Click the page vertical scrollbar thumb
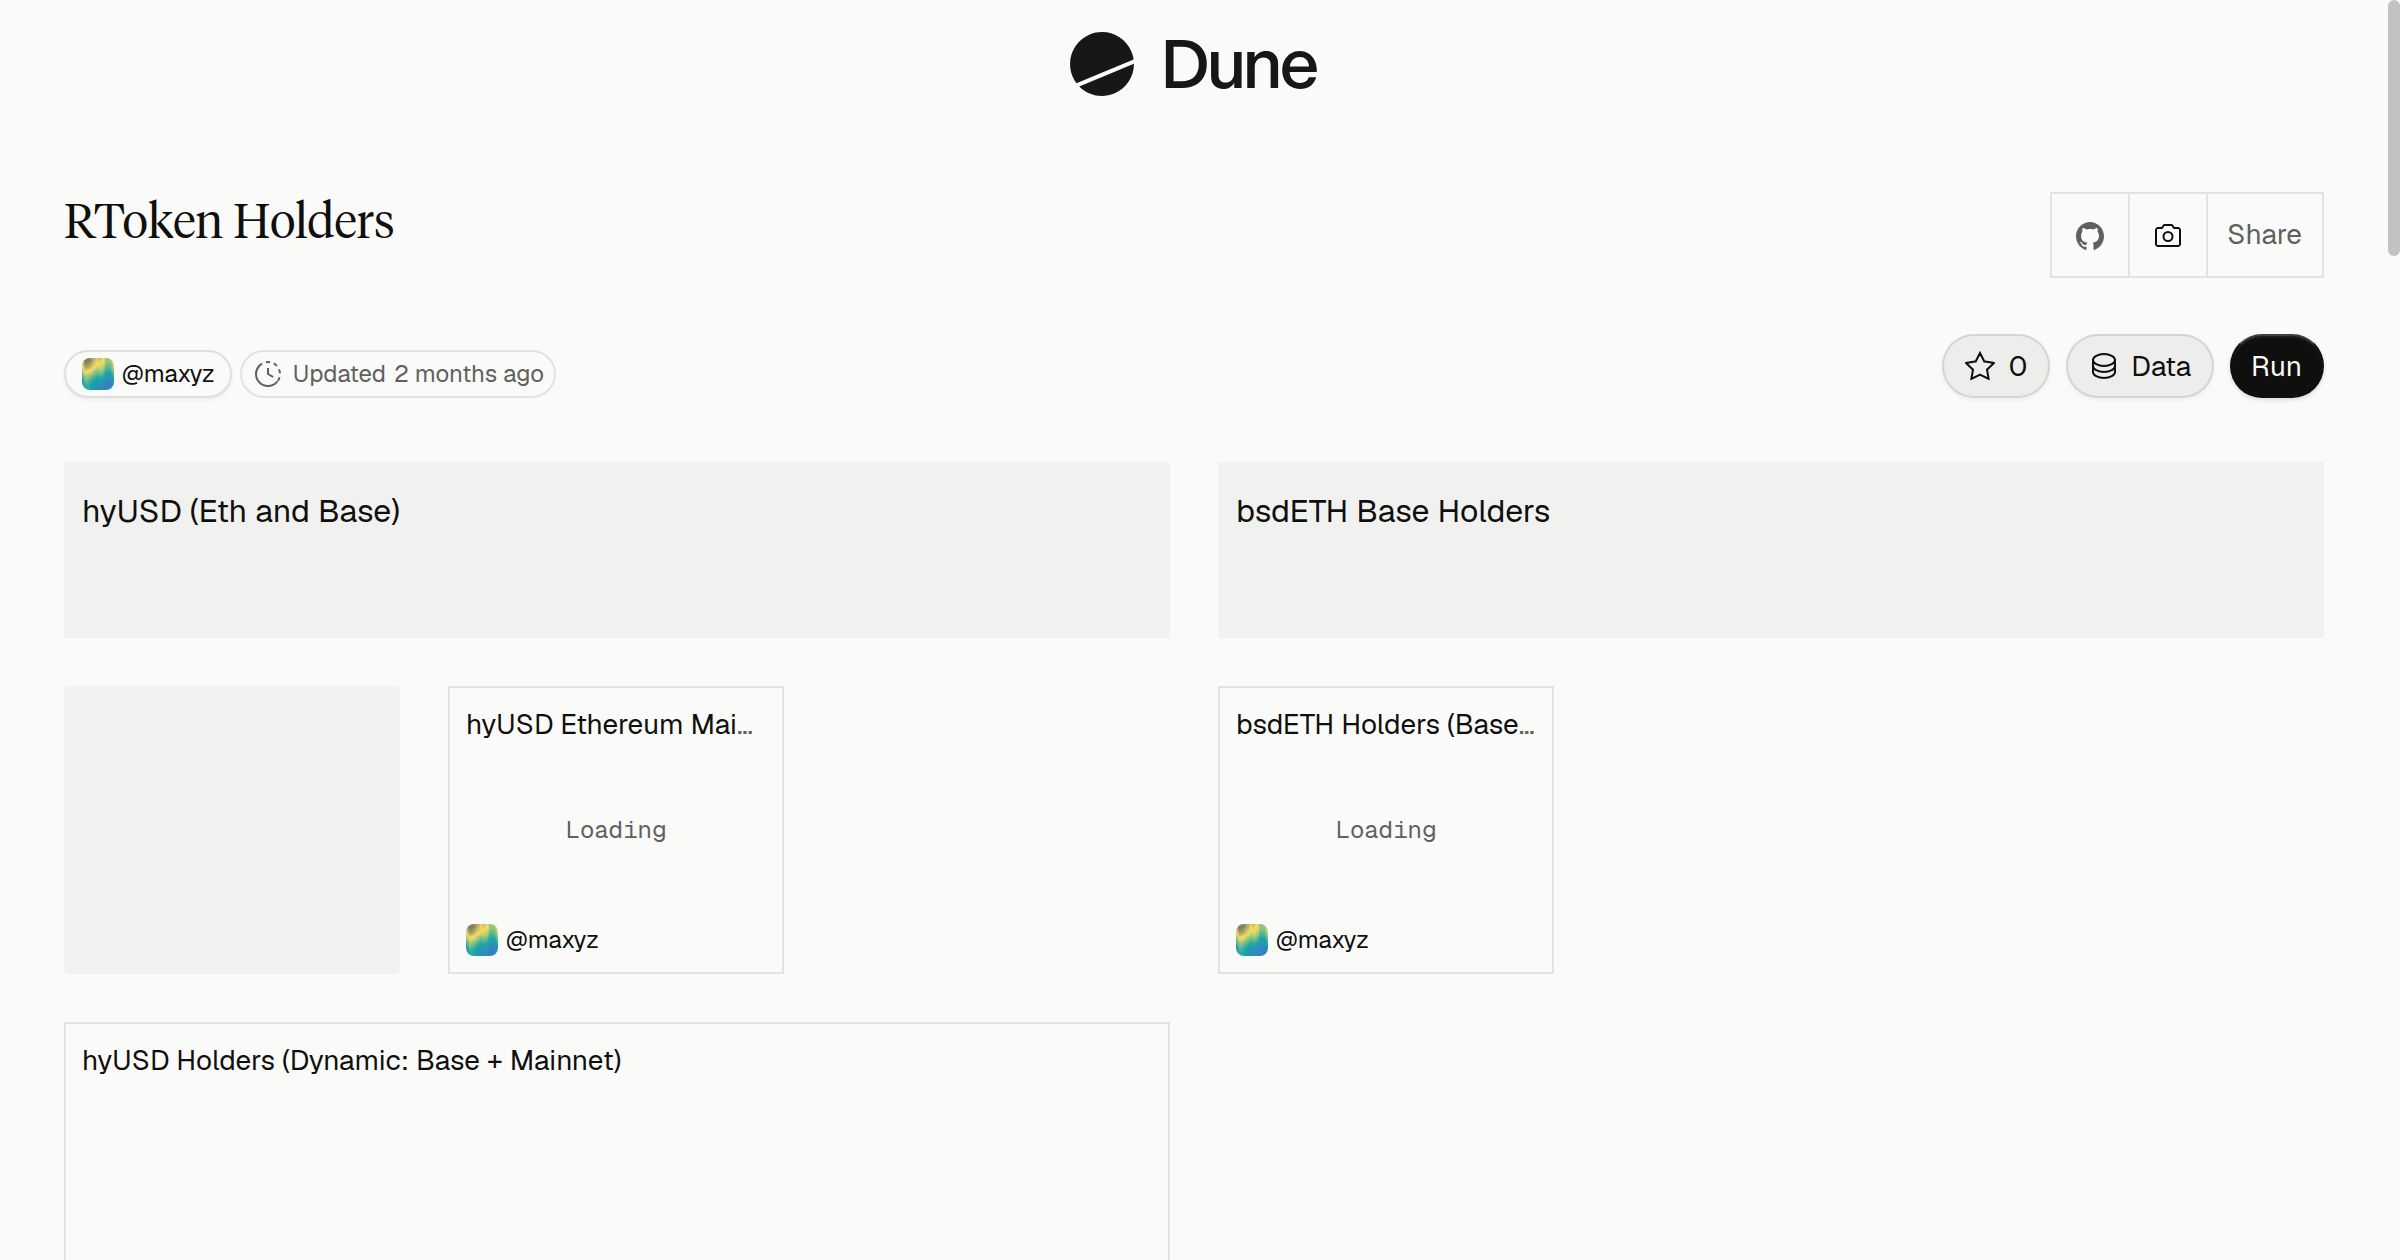This screenshot has width=2400, height=1260. pyautogui.click(x=2393, y=128)
